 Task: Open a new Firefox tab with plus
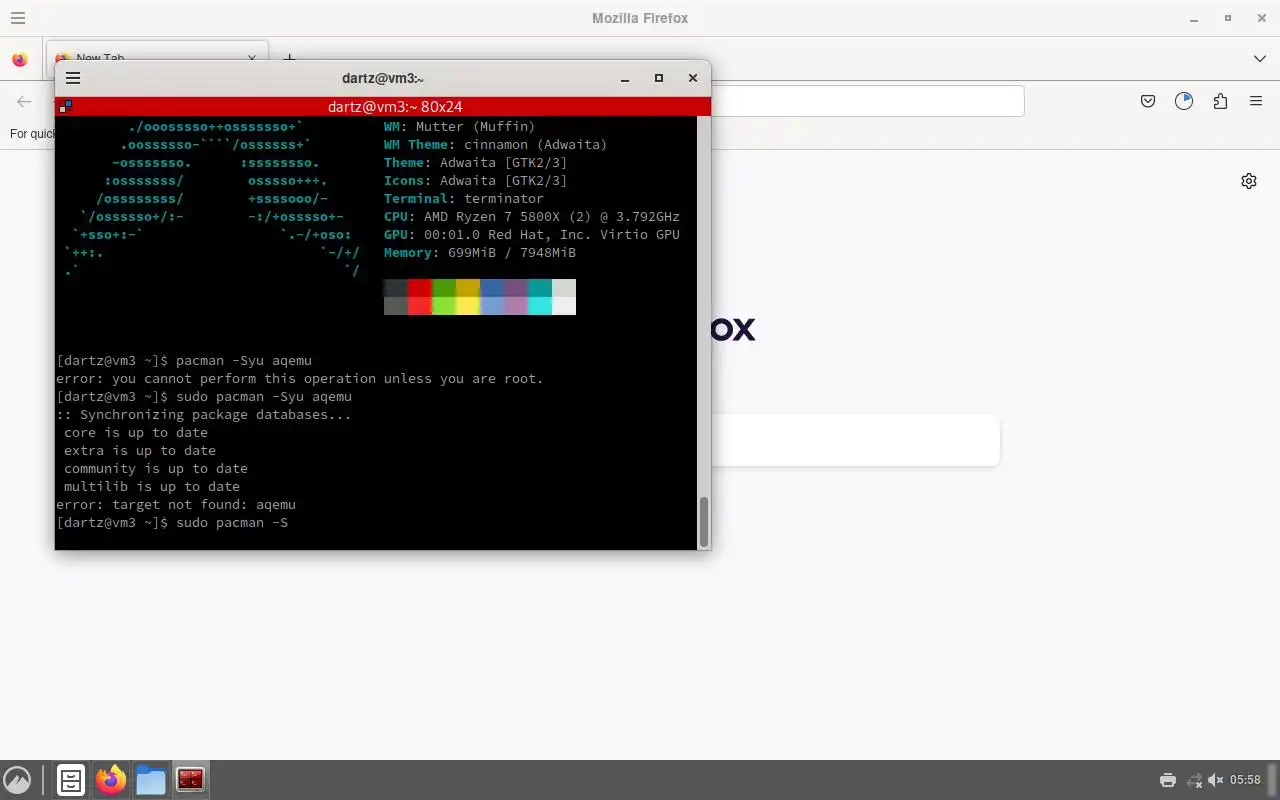pos(289,59)
